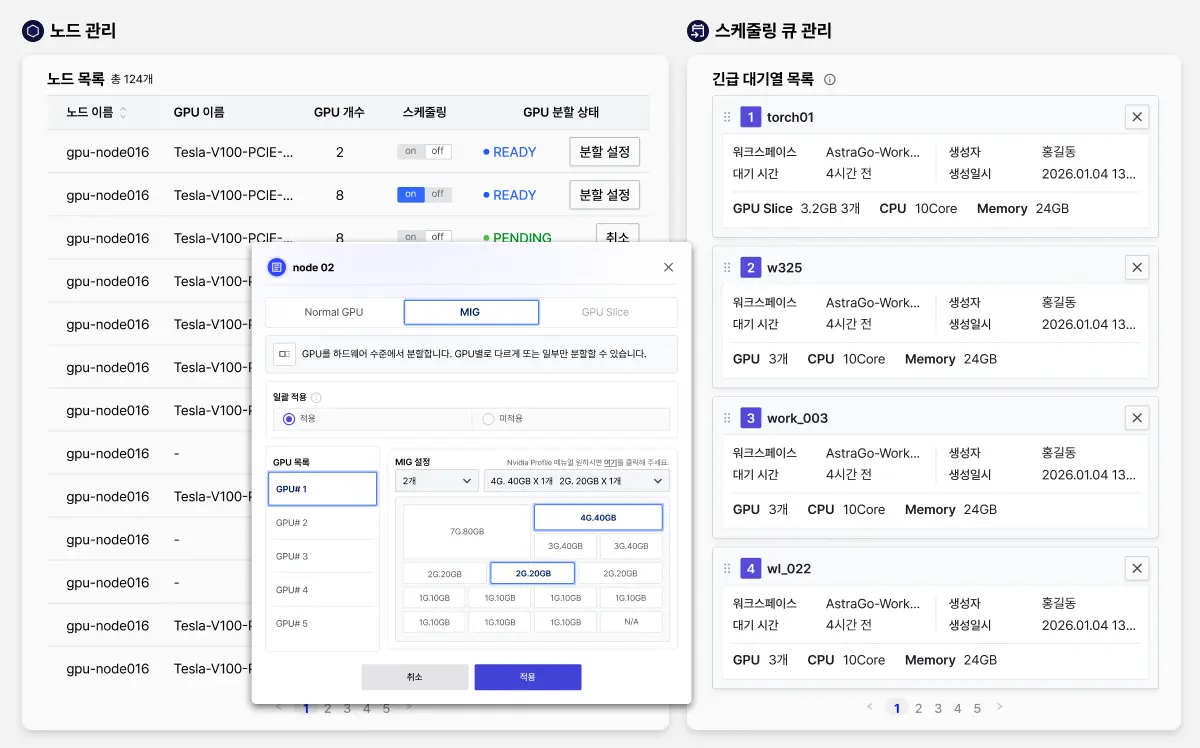Close the node 02 dialog
Image resolution: width=1200 pixels, height=748 pixels.
669,267
